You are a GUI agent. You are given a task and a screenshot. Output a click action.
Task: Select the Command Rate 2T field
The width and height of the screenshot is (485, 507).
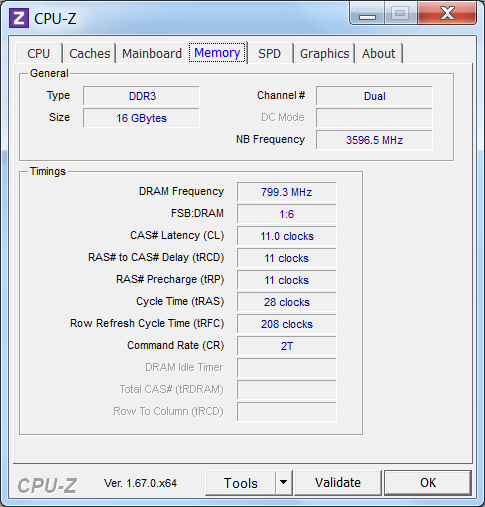click(x=286, y=346)
